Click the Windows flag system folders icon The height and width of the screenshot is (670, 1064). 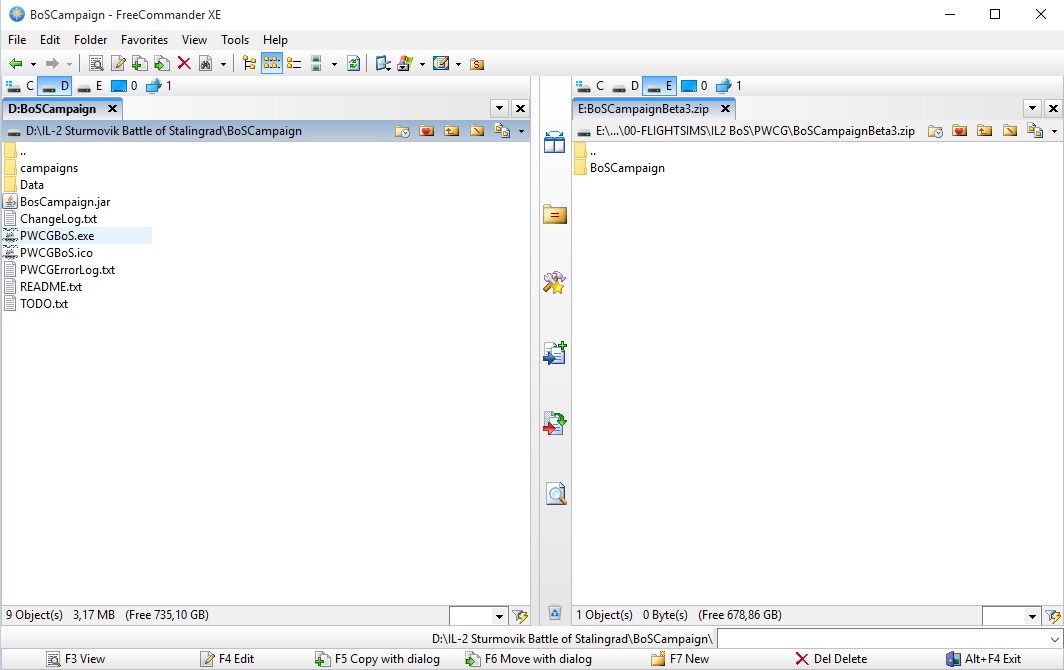click(x=405, y=64)
